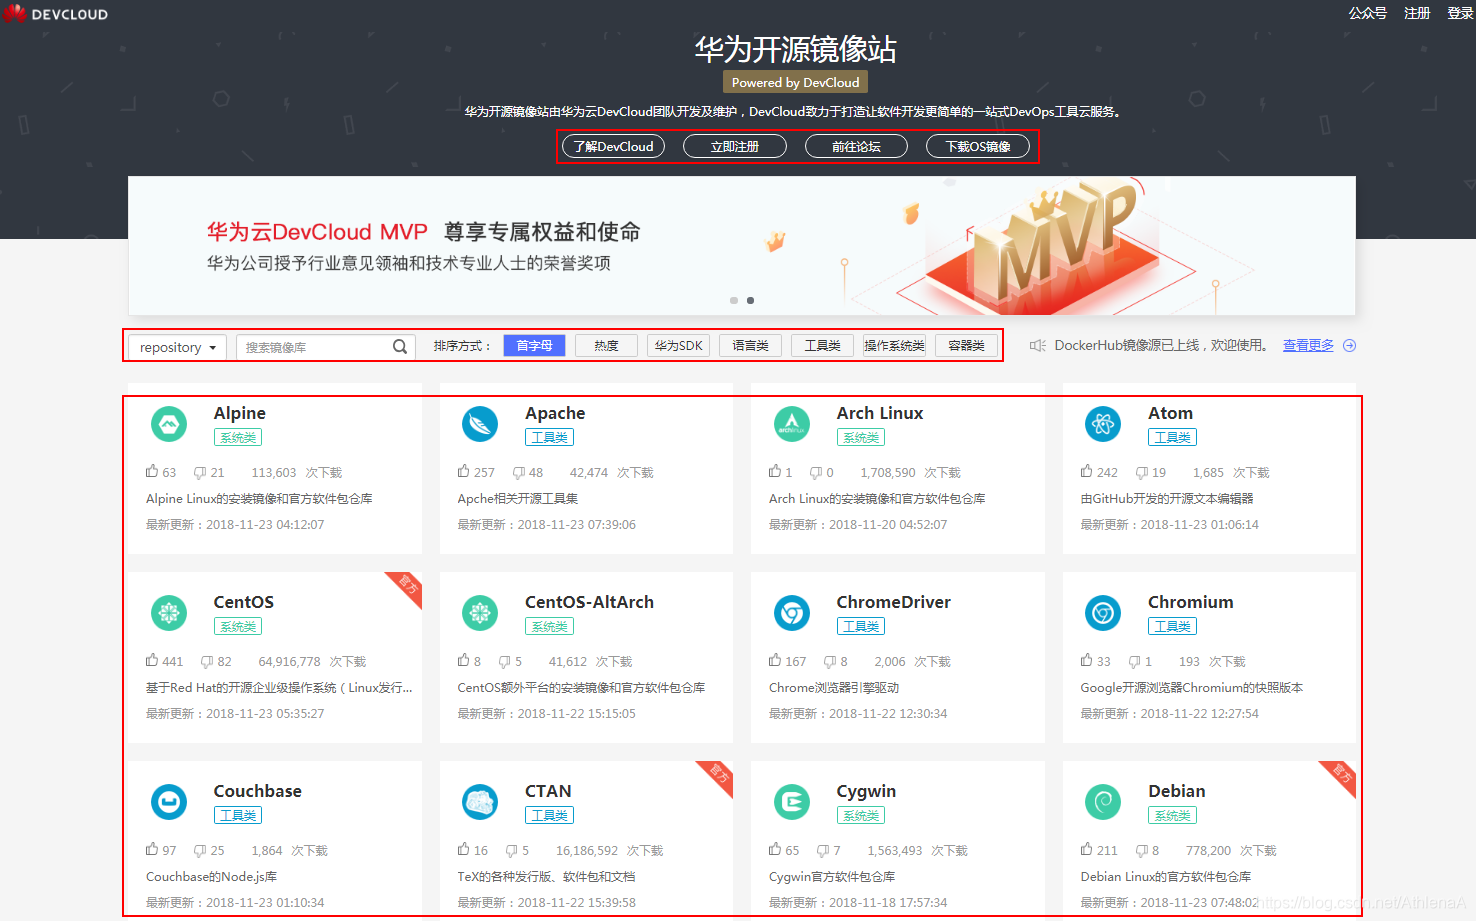
Task: Filter by 华为SDK category
Action: point(678,345)
